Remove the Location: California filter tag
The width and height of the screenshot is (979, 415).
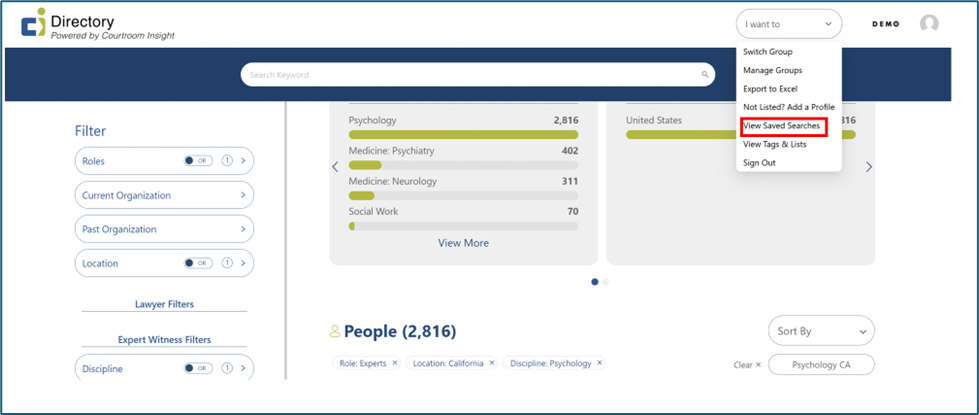point(492,363)
